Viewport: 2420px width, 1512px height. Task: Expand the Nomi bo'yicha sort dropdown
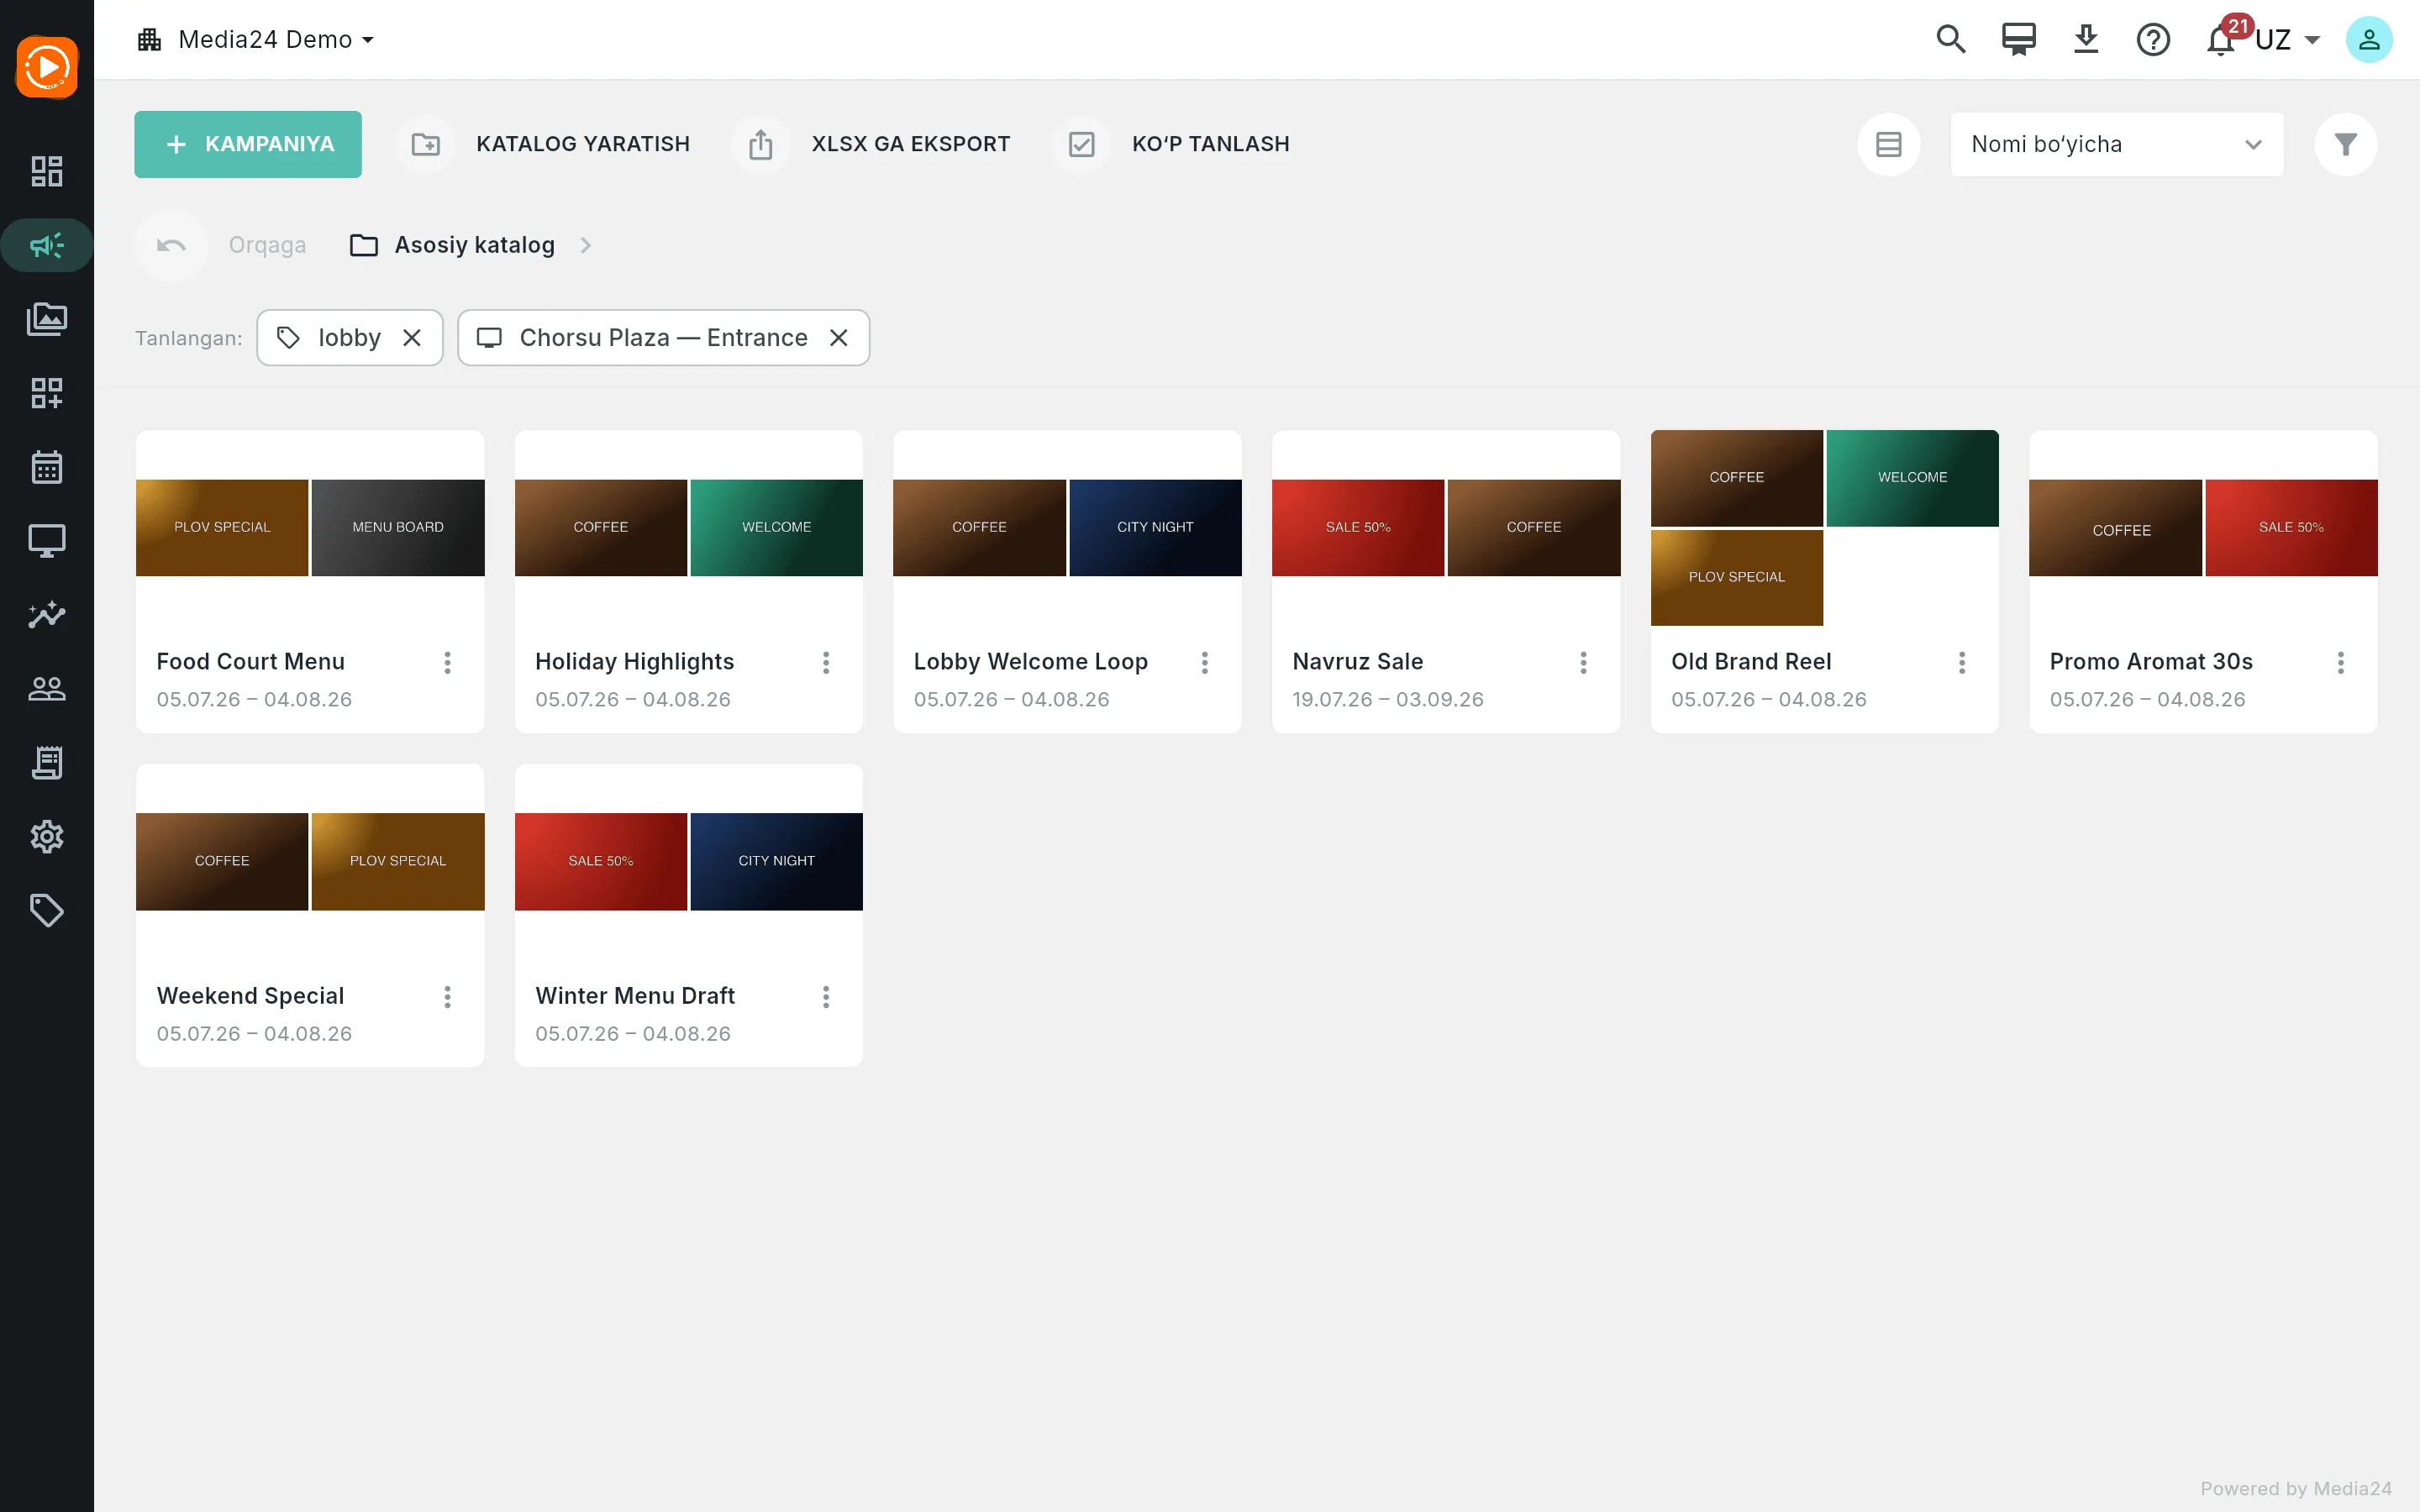pyautogui.click(x=2116, y=144)
